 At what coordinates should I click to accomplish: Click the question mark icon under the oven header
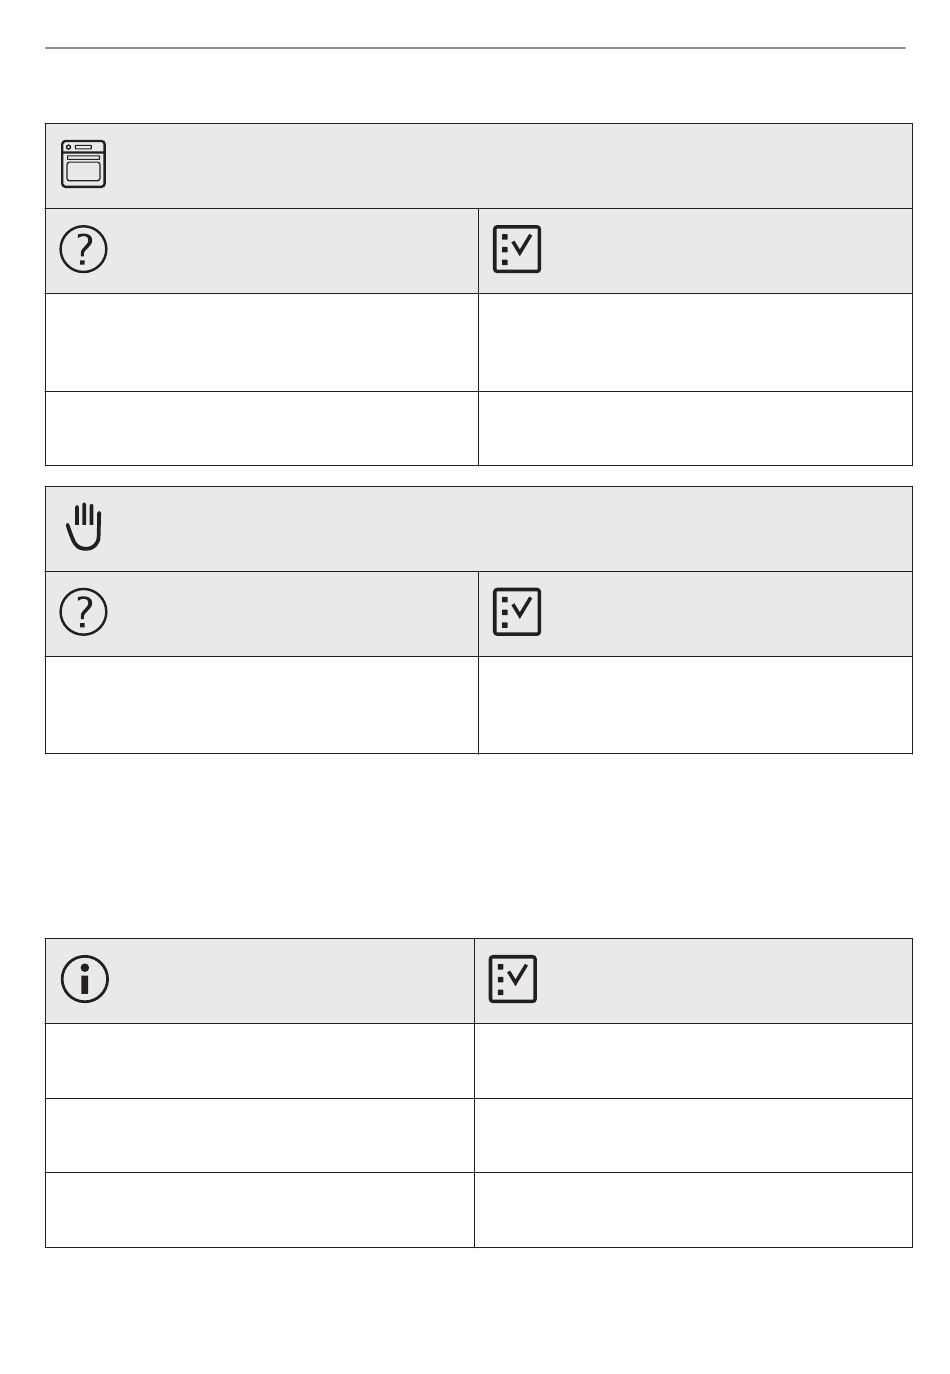(x=84, y=249)
